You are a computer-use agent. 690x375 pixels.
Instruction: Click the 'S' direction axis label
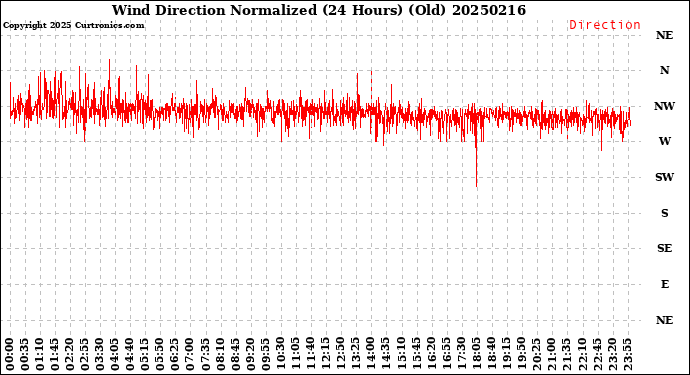[x=664, y=213]
